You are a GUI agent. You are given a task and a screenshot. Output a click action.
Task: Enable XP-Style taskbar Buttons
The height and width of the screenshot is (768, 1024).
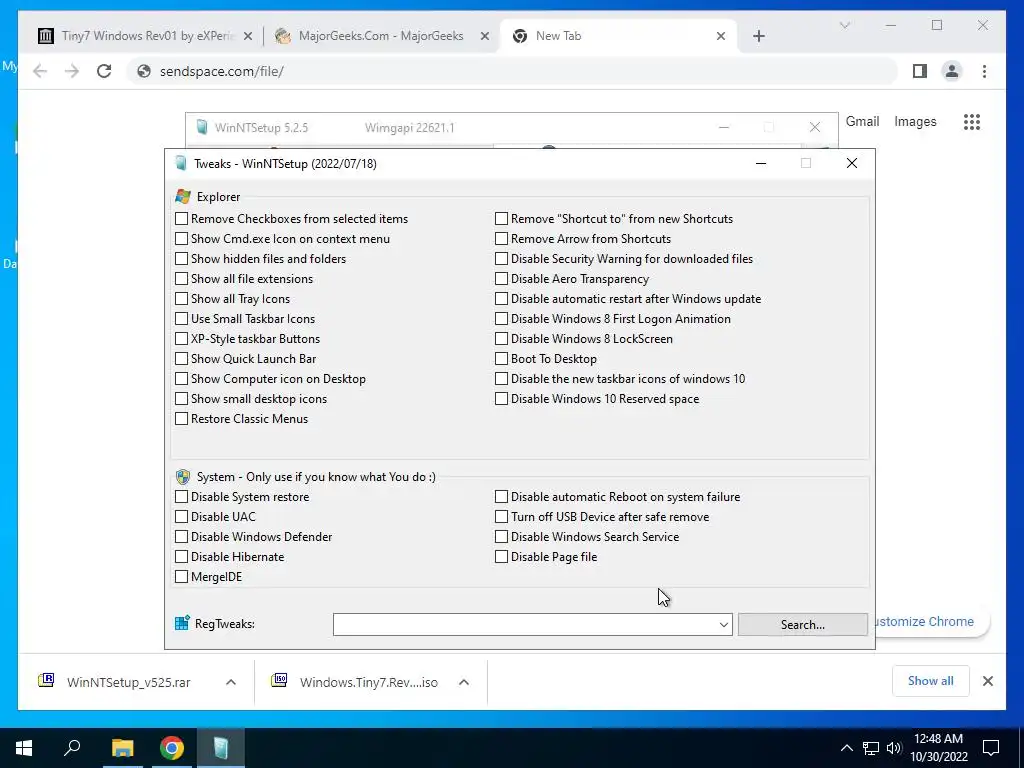point(182,339)
